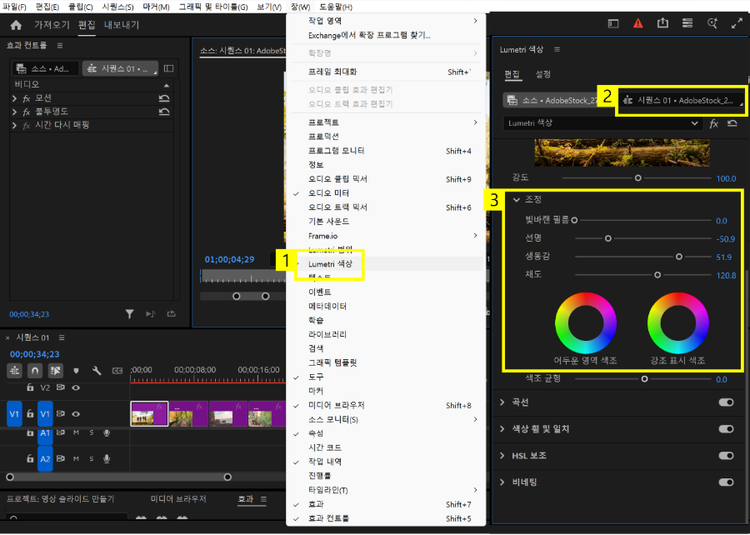This screenshot has width=750, height=535.
Task: Open the red warning alert icon
Action: 638,23
